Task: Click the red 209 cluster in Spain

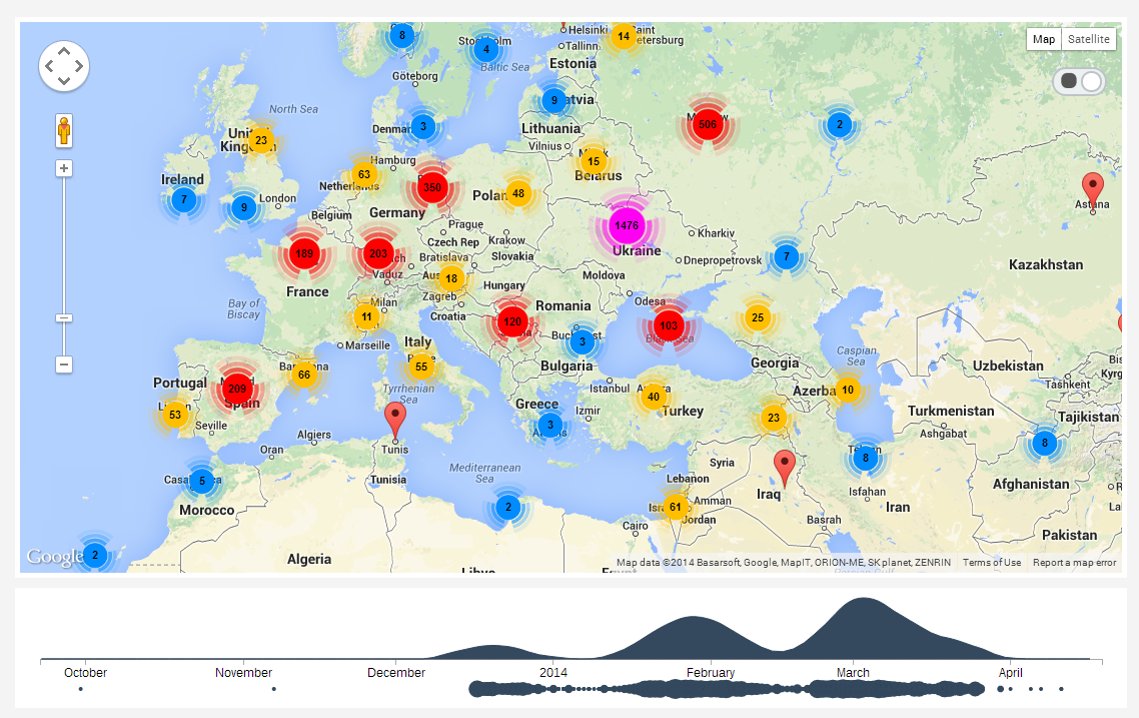Action: (x=237, y=389)
